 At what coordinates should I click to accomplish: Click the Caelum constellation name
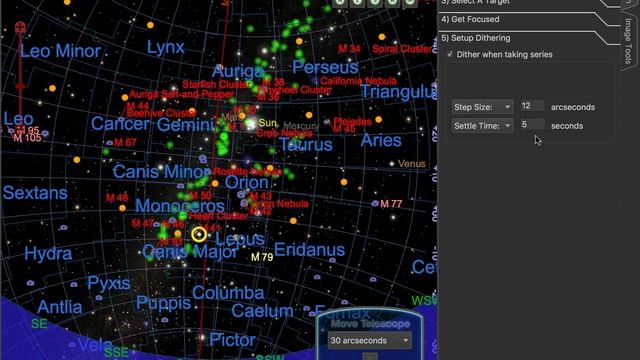262,311
